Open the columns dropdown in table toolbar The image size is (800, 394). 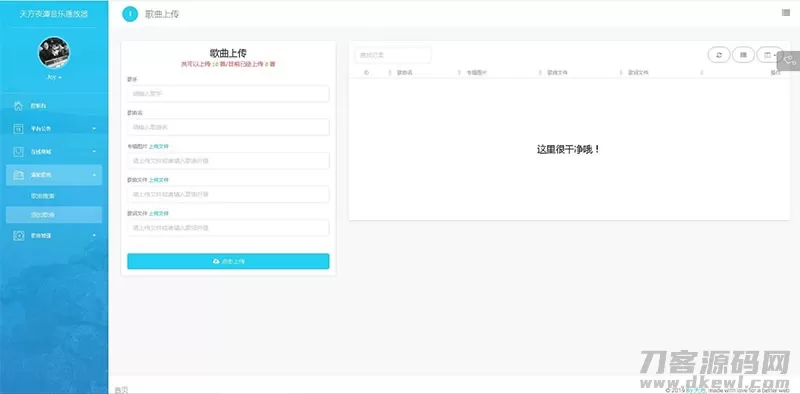[770, 55]
